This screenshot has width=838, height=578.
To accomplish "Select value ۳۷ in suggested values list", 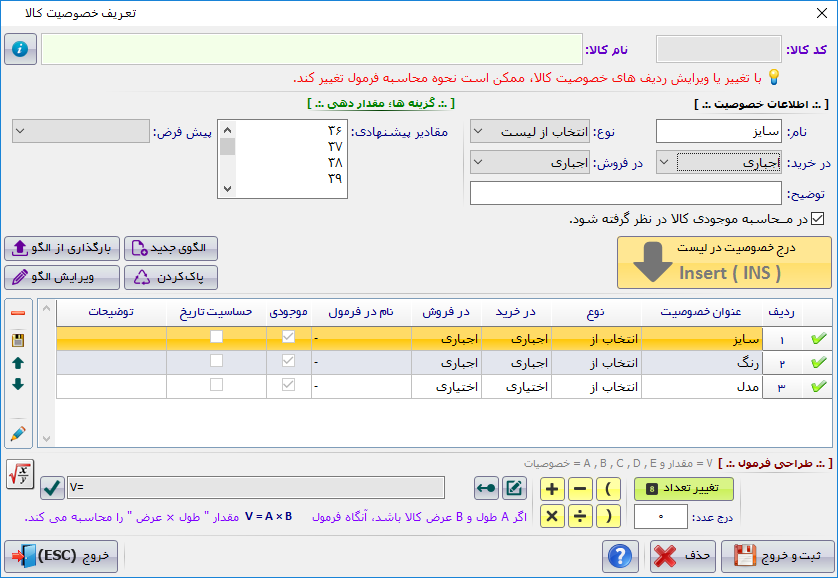I will pyautogui.click(x=335, y=146).
